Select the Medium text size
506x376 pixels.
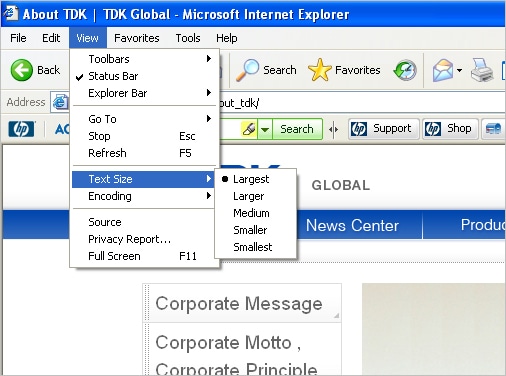pos(255,213)
